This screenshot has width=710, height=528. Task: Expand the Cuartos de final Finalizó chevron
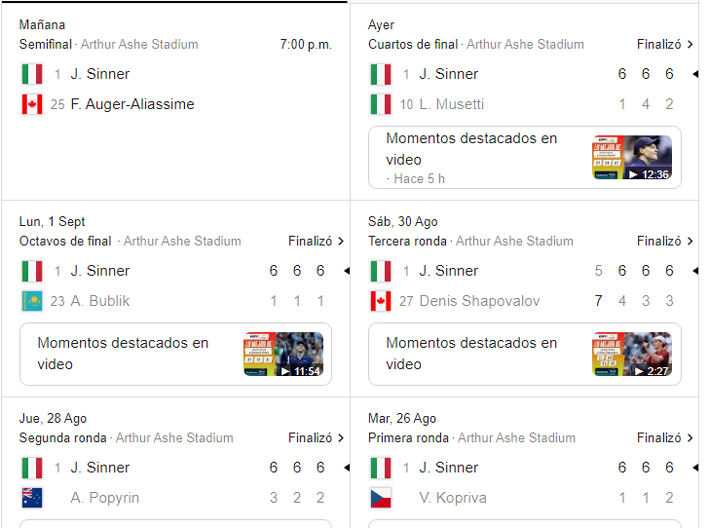click(x=690, y=44)
